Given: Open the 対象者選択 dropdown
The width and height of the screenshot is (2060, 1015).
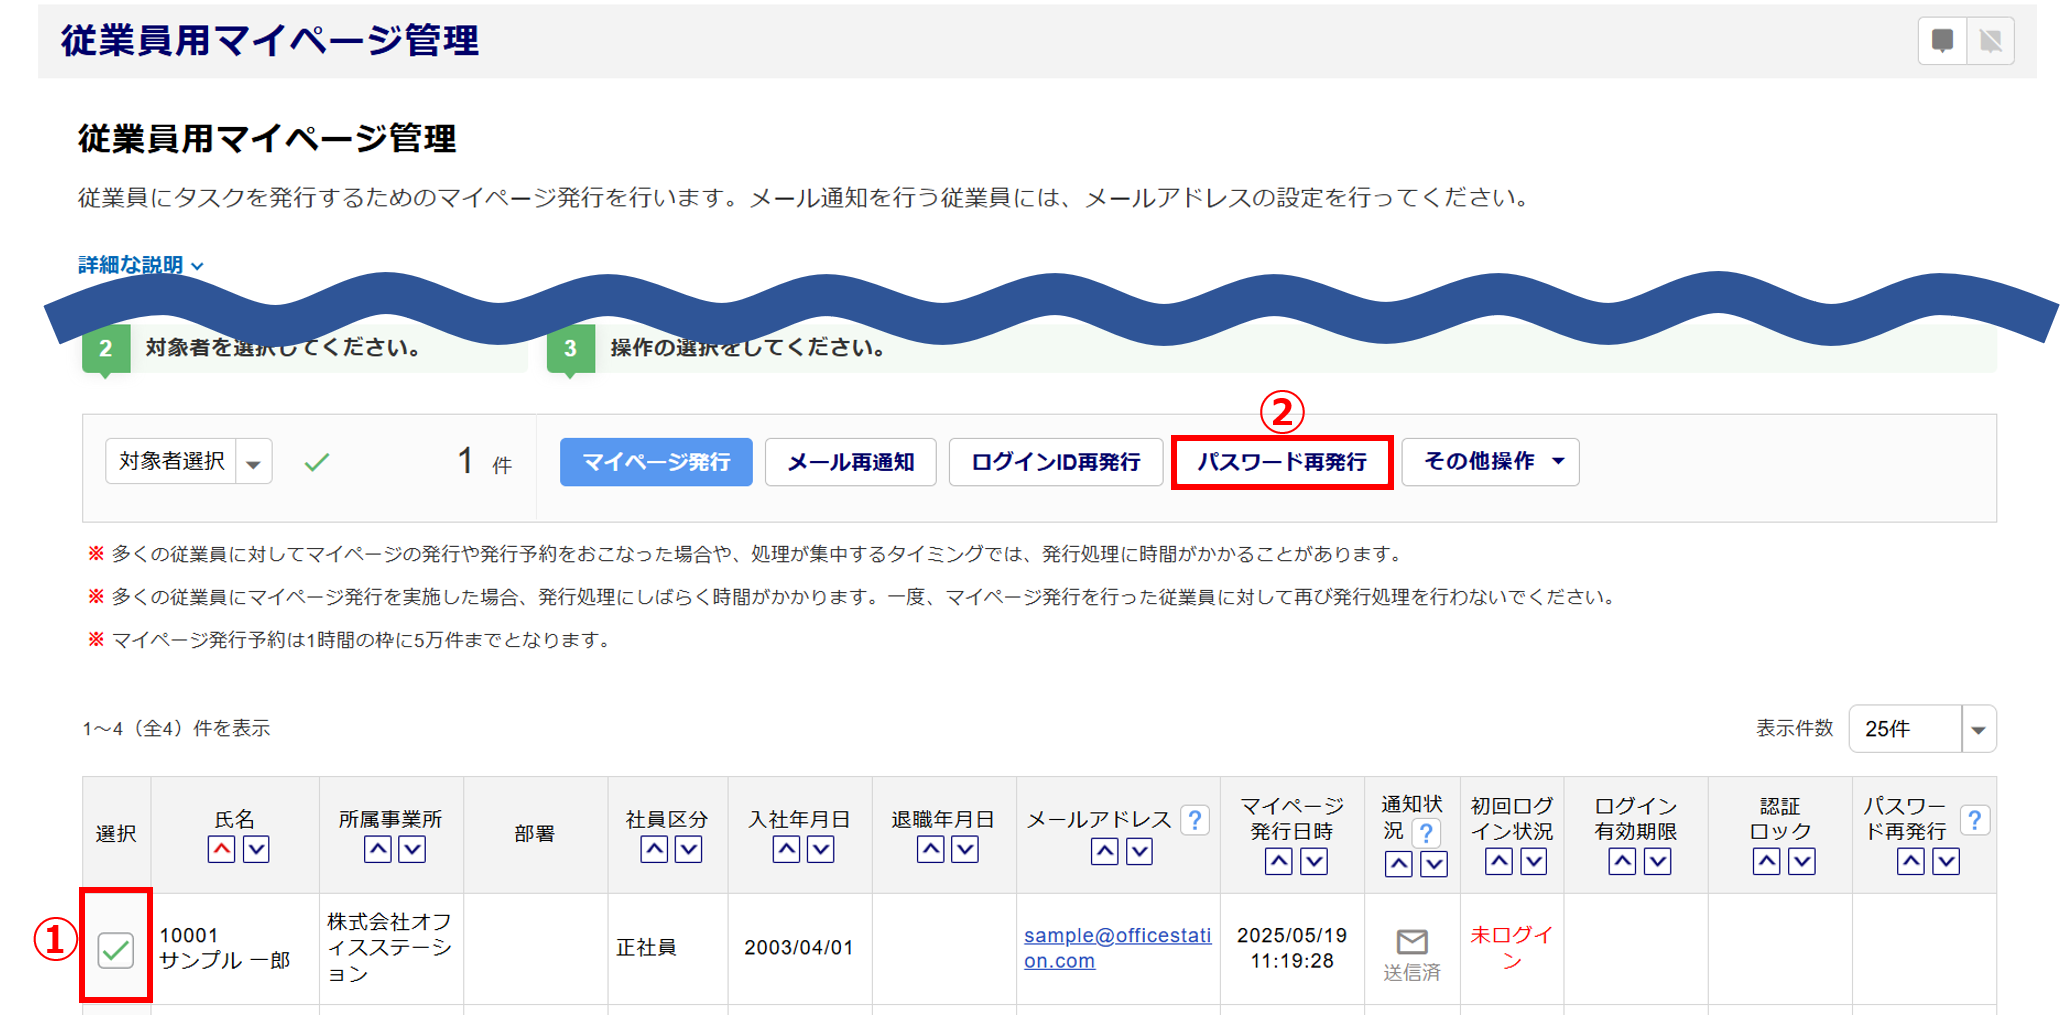Looking at the screenshot, I should [x=254, y=462].
